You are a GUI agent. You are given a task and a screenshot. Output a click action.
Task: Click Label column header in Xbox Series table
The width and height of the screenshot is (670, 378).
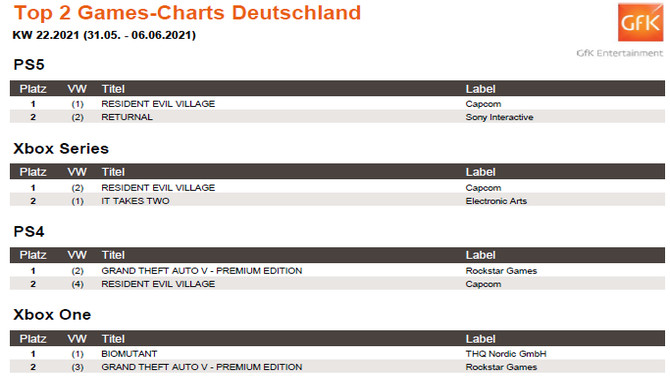(x=481, y=172)
